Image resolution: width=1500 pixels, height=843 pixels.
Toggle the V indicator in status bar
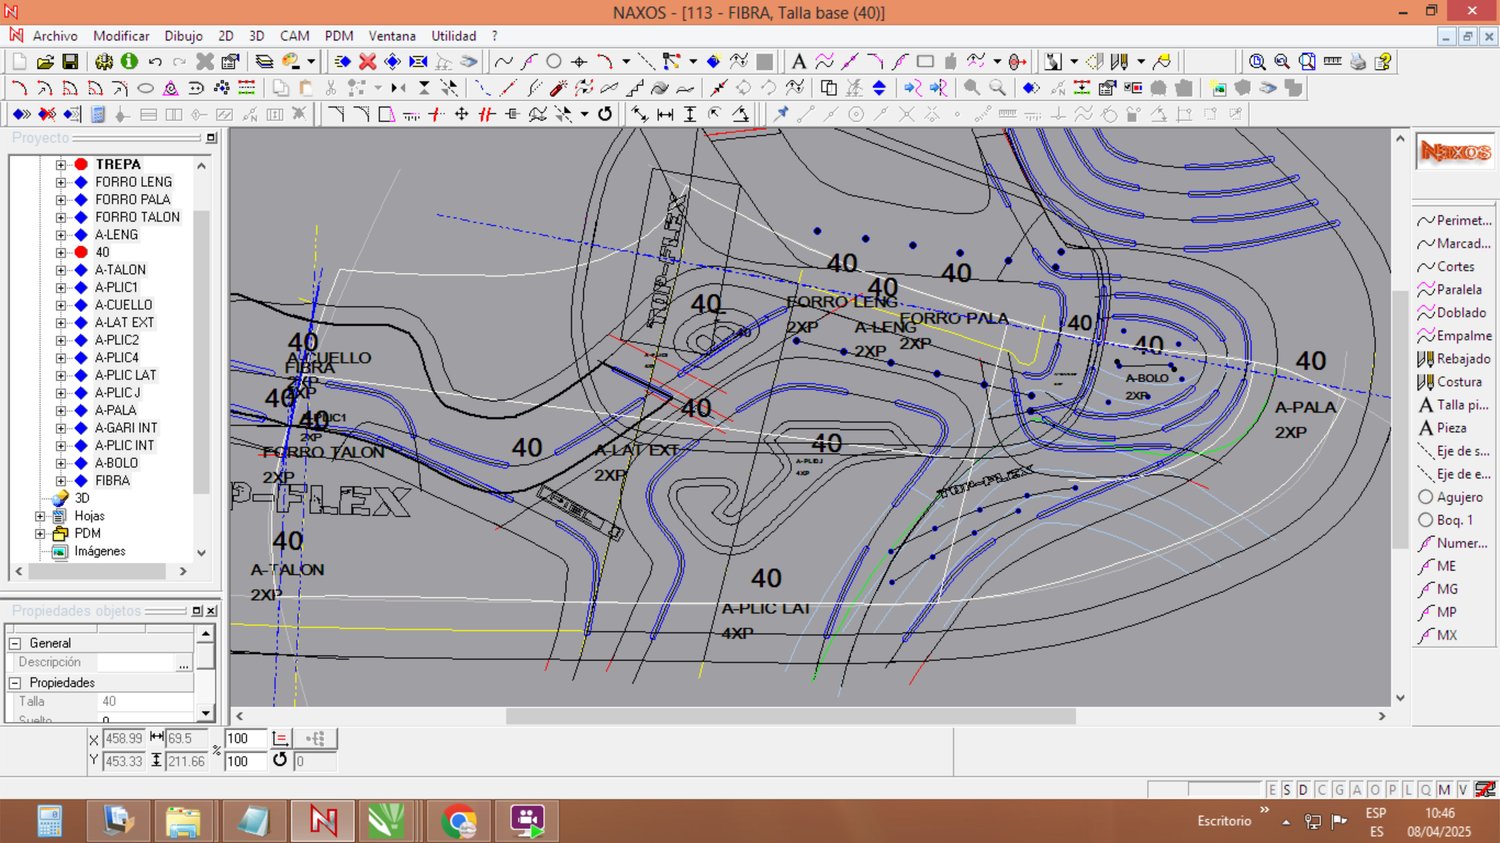pos(1462,790)
